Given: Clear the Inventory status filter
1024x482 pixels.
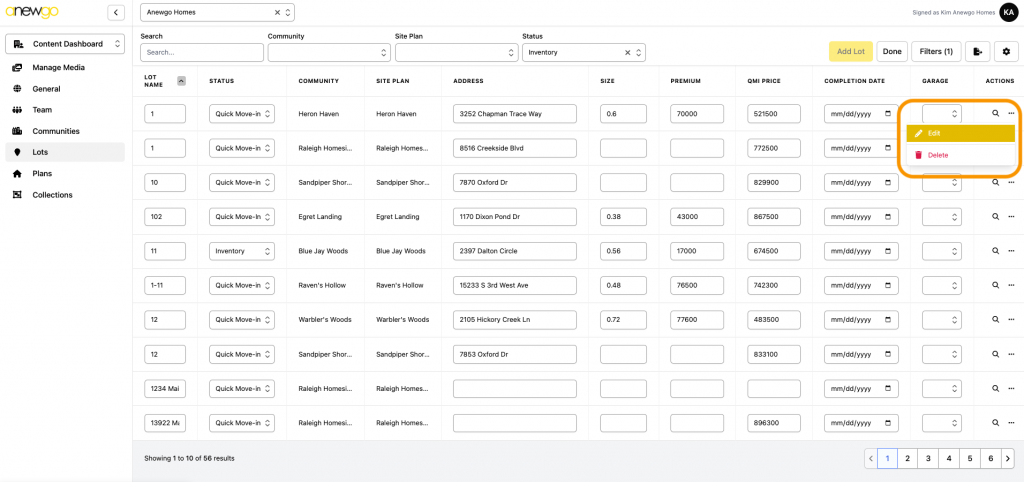Looking at the screenshot, I should coord(628,52).
